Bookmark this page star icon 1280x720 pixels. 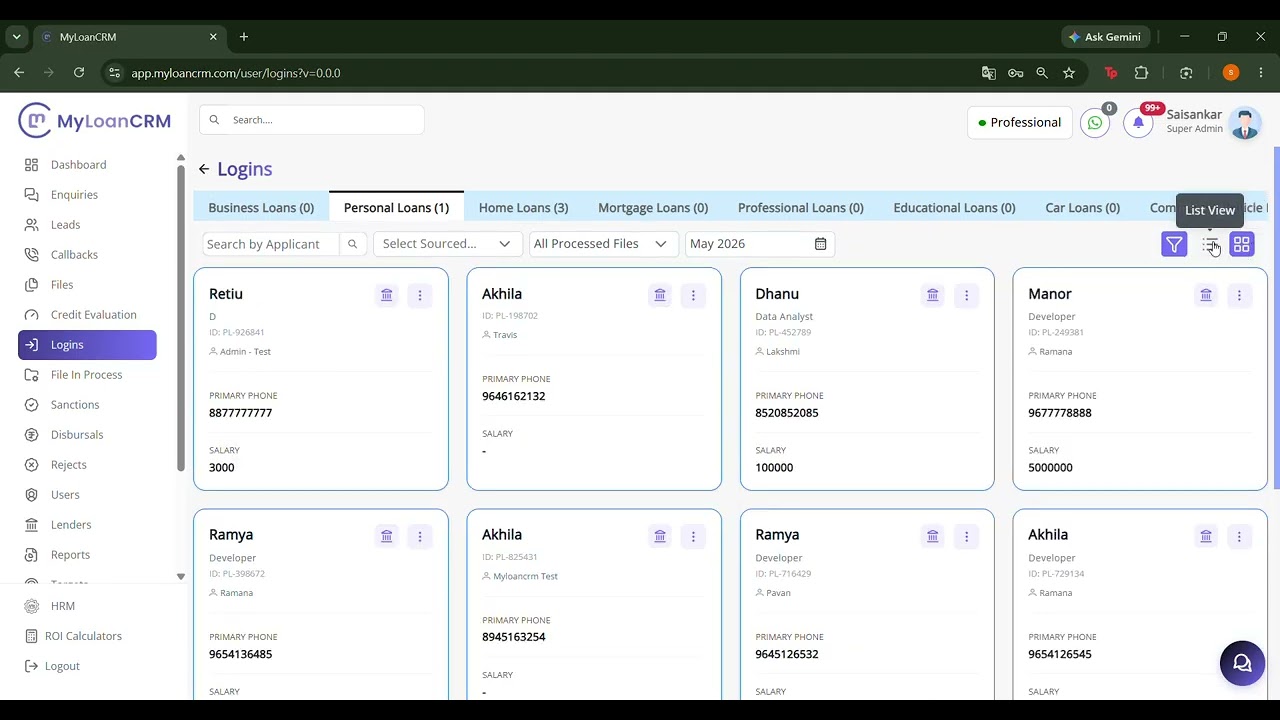coord(1069,73)
